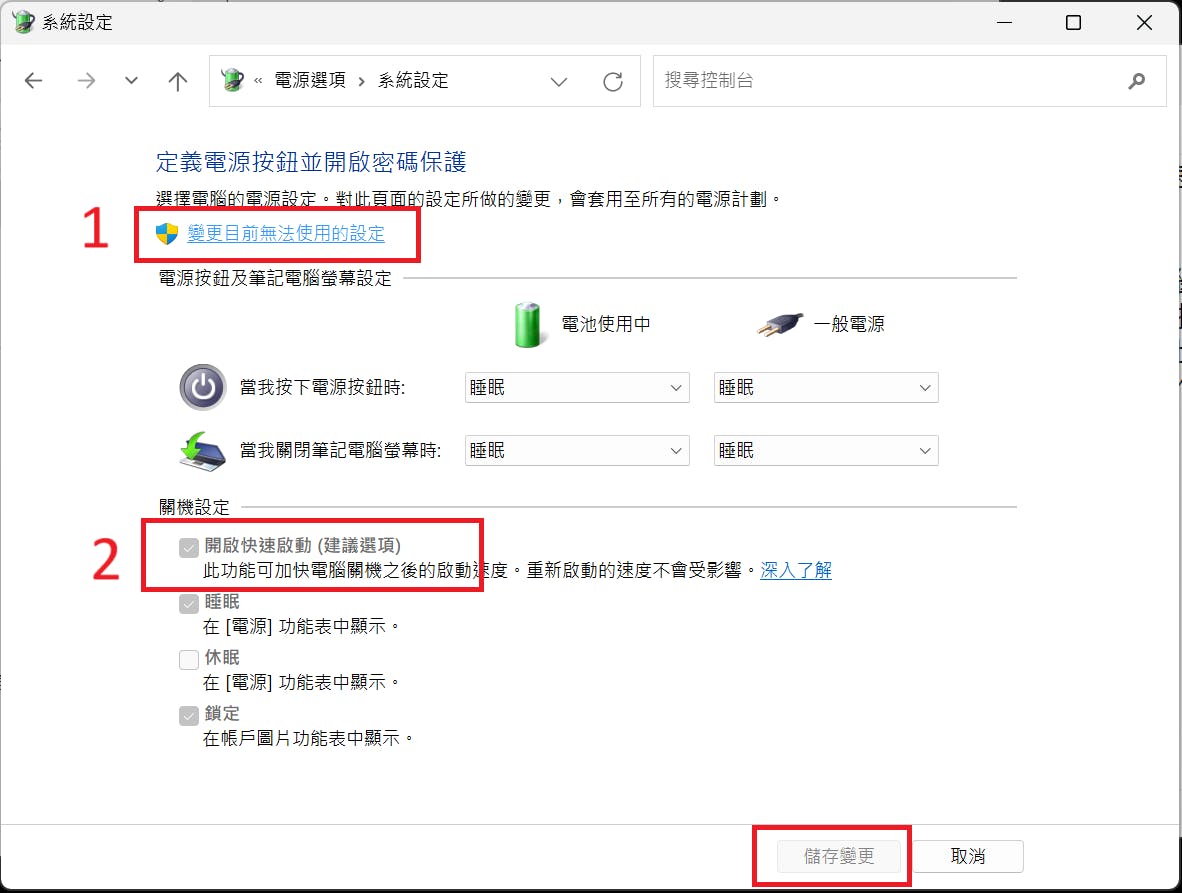Toggle the 睡眠 power menu checkbox
The height and width of the screenshot is (893, 1182).
click(189, 603)
